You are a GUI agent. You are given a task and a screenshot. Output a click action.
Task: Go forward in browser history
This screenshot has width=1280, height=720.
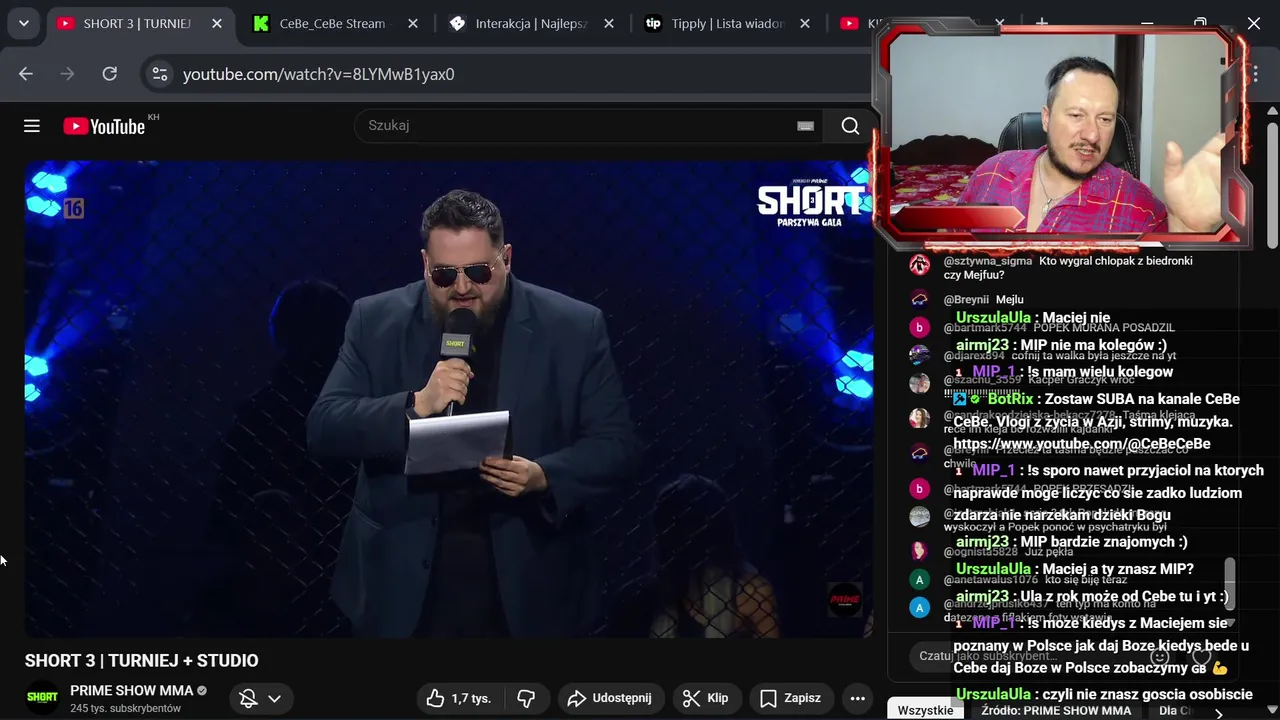68,74
